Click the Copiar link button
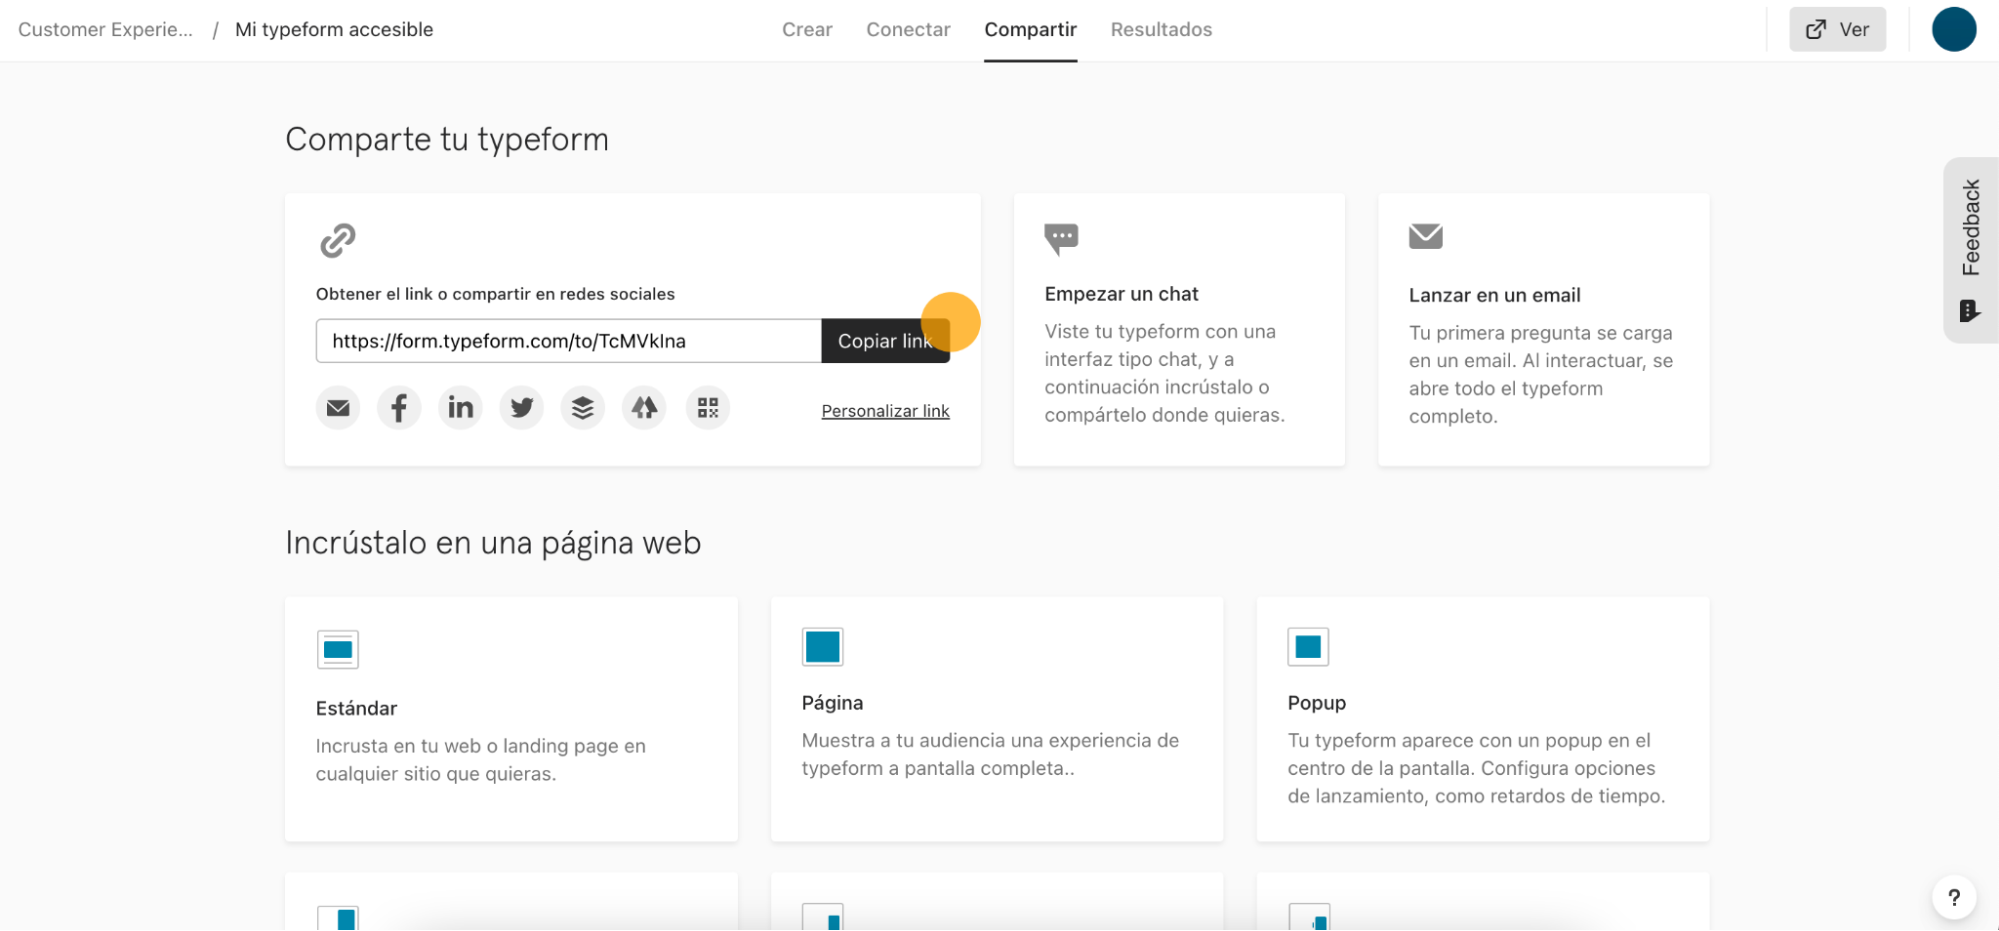The image size is (1999, 931). pos(885,340)
